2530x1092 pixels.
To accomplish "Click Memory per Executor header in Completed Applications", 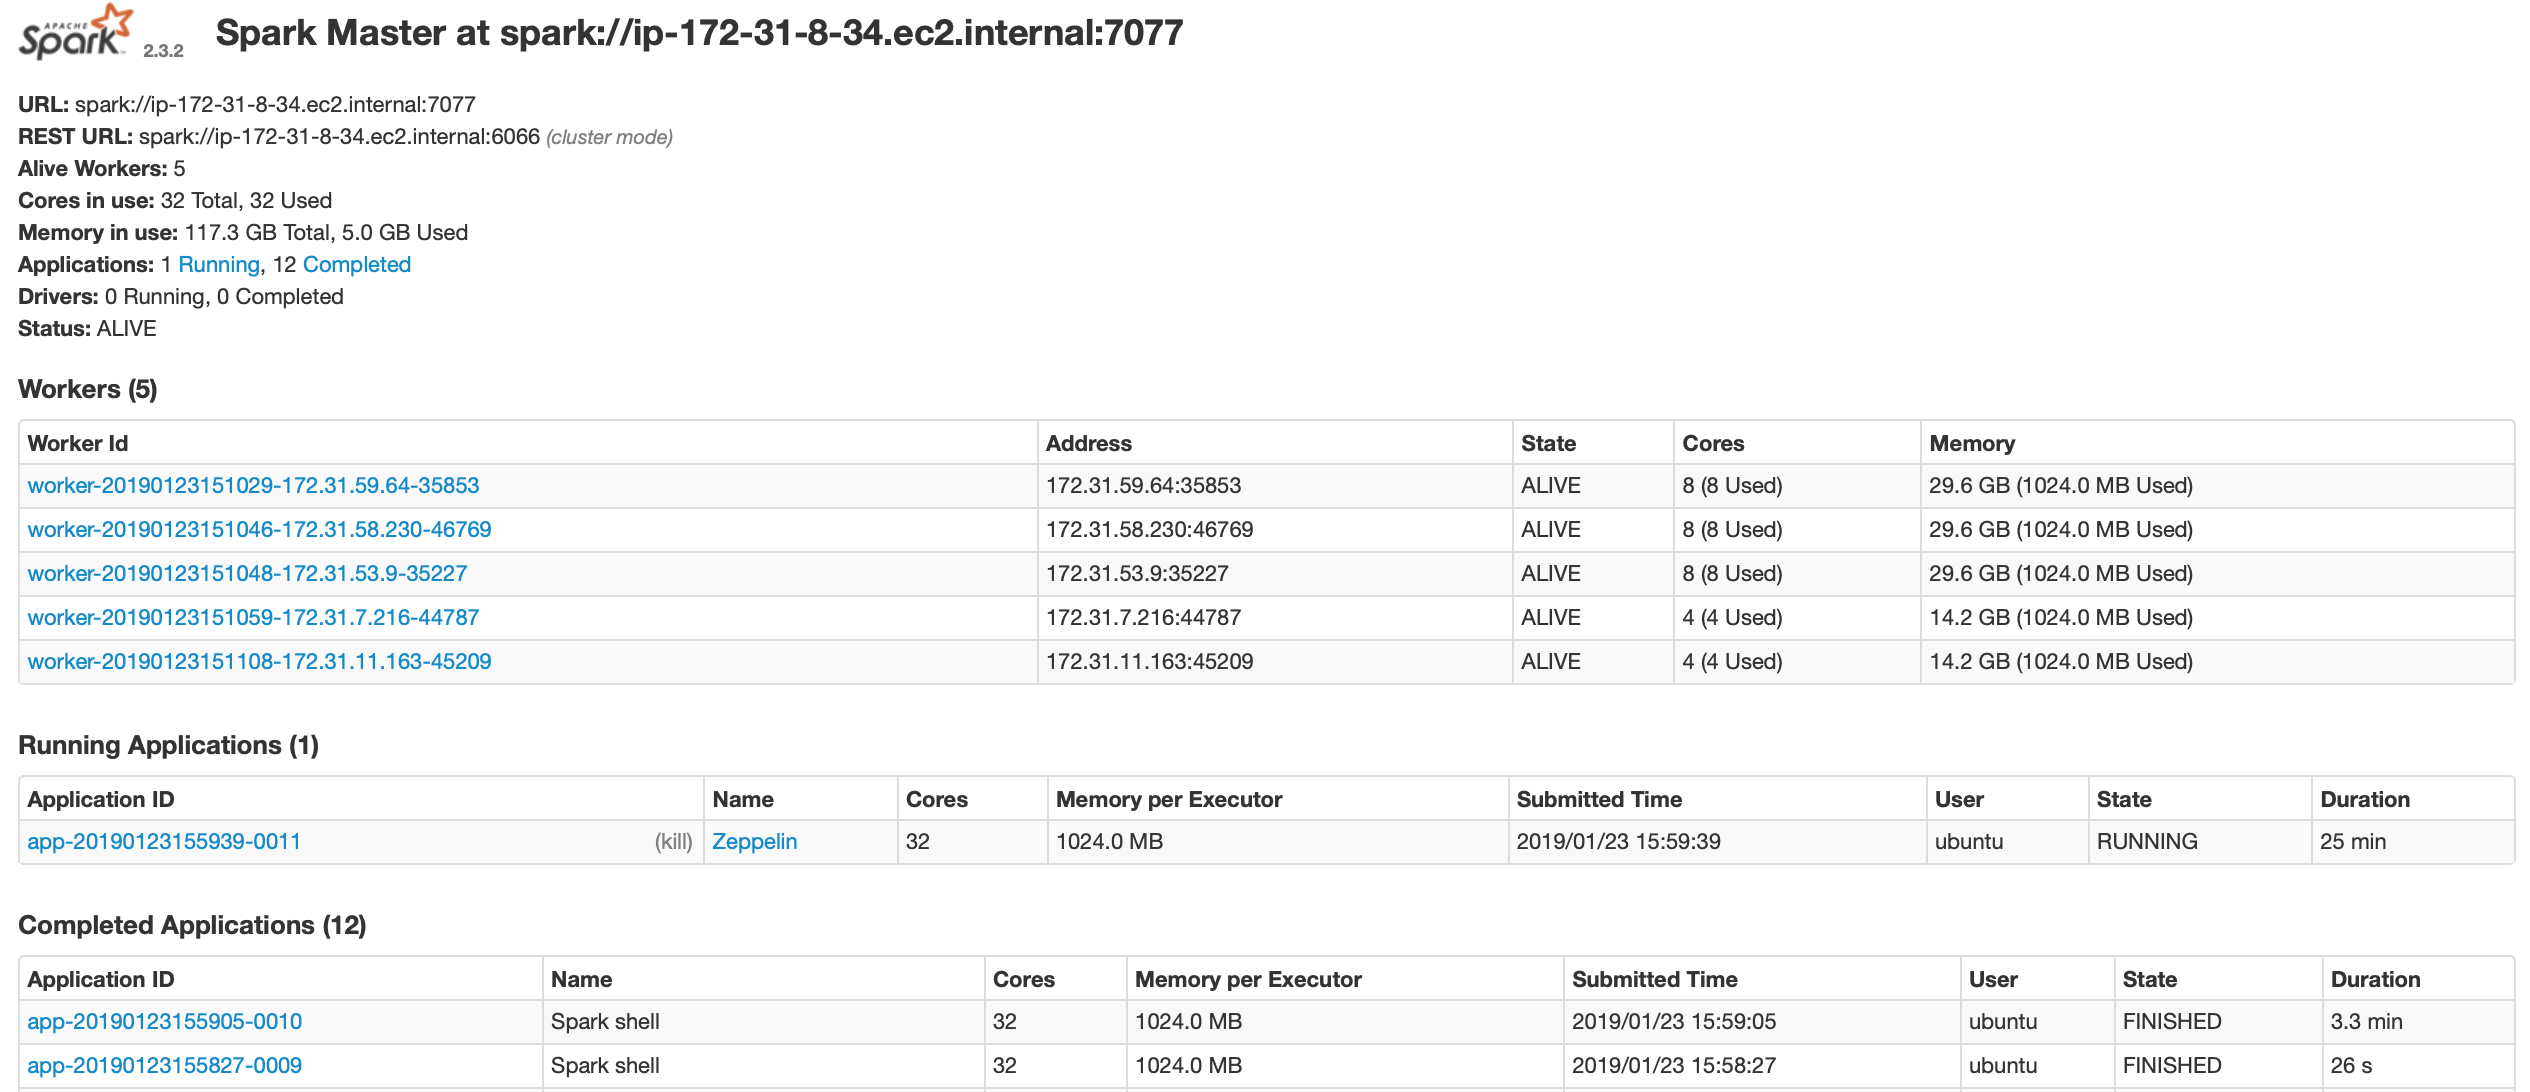I will [x=1247, y=980].
